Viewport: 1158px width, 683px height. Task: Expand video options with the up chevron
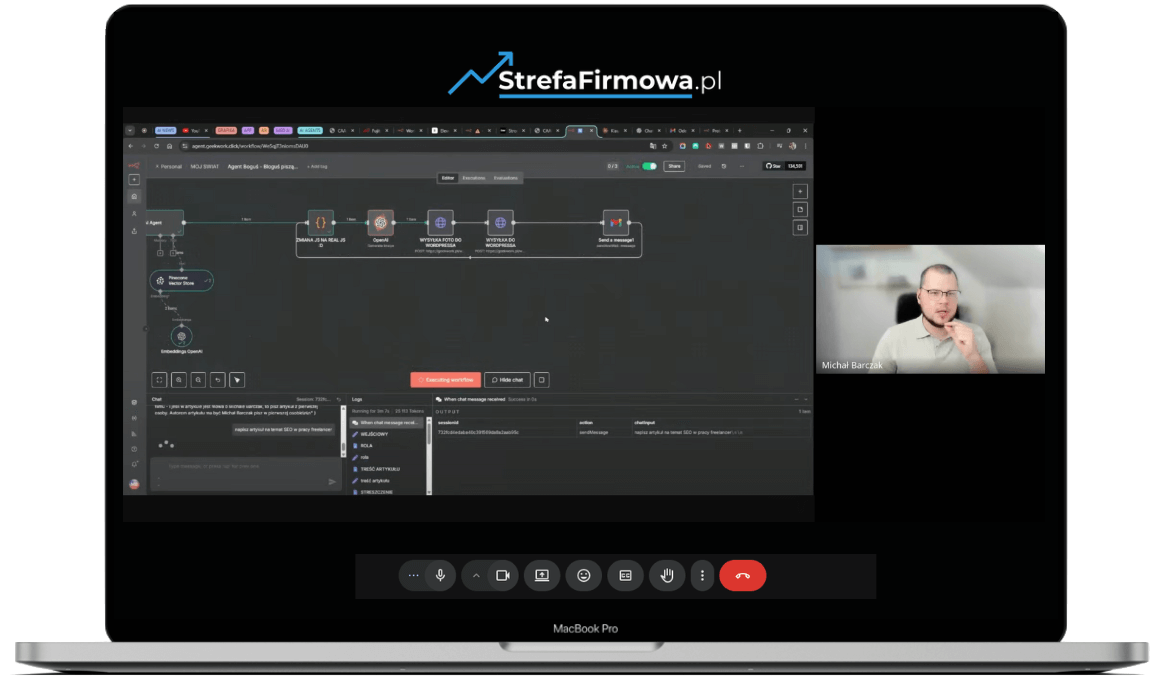476,575
